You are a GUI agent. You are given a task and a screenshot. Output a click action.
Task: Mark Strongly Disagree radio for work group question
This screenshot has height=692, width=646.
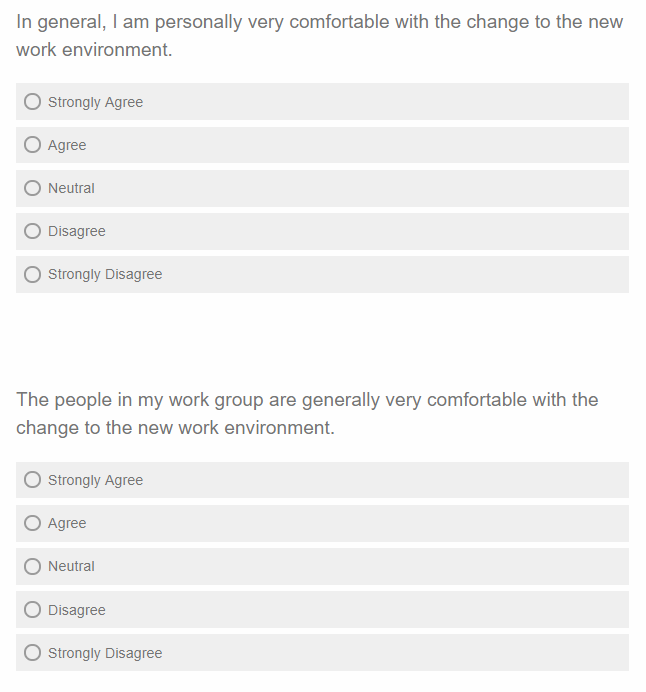coord(33,653)
